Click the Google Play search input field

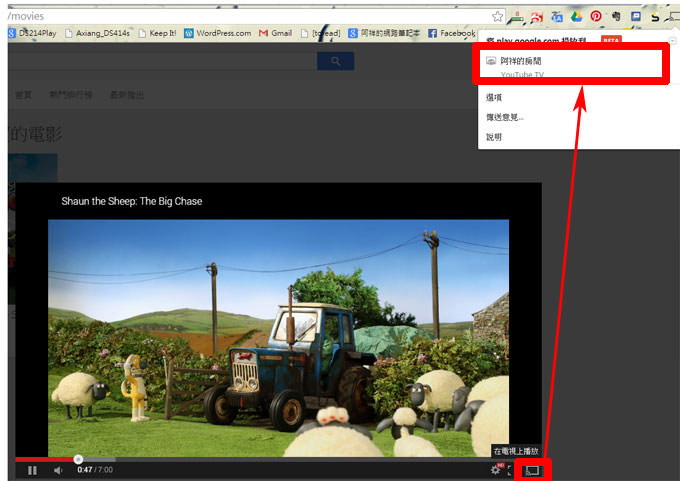163,61
